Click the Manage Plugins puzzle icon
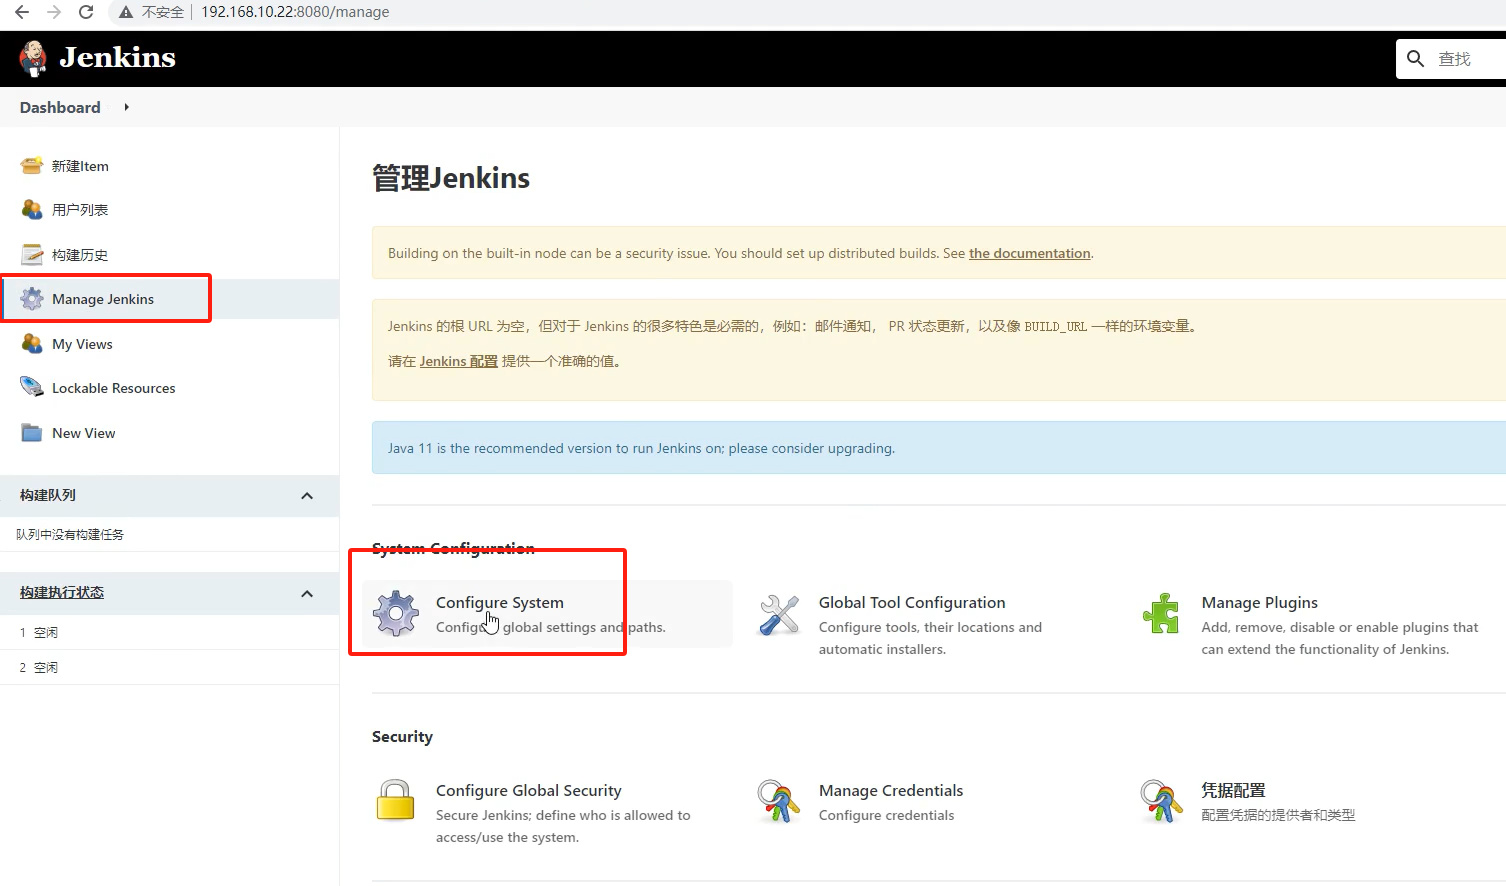The width and height of the screenshot is (1506, 886). click(1161, 613)
